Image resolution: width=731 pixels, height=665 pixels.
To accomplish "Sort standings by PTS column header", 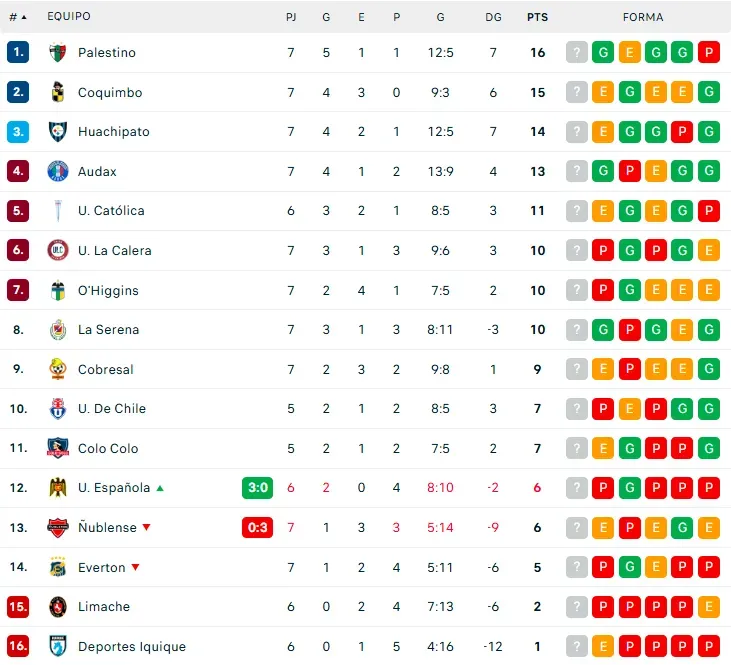I will click(x=537, y=17).
